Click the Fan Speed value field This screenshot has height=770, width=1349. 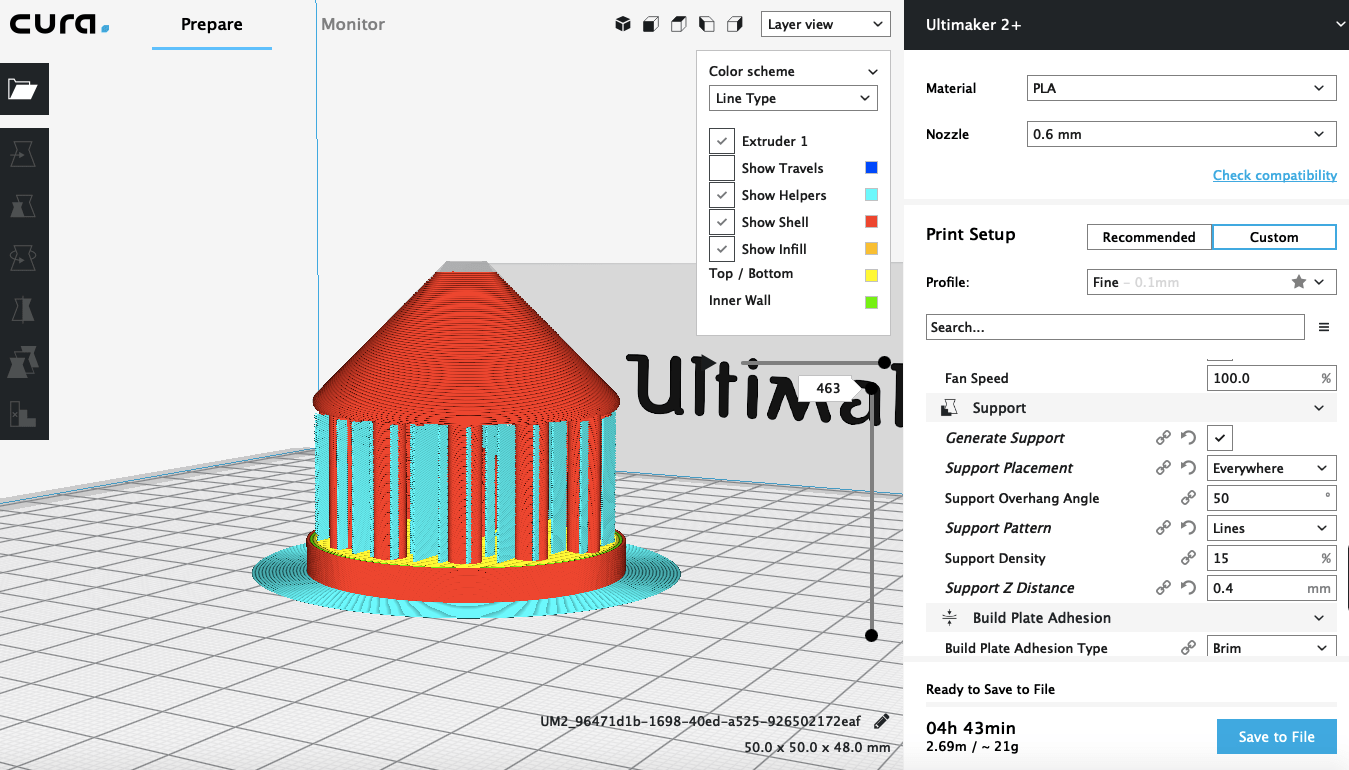pyautogui.click(x=1272, y=378)
